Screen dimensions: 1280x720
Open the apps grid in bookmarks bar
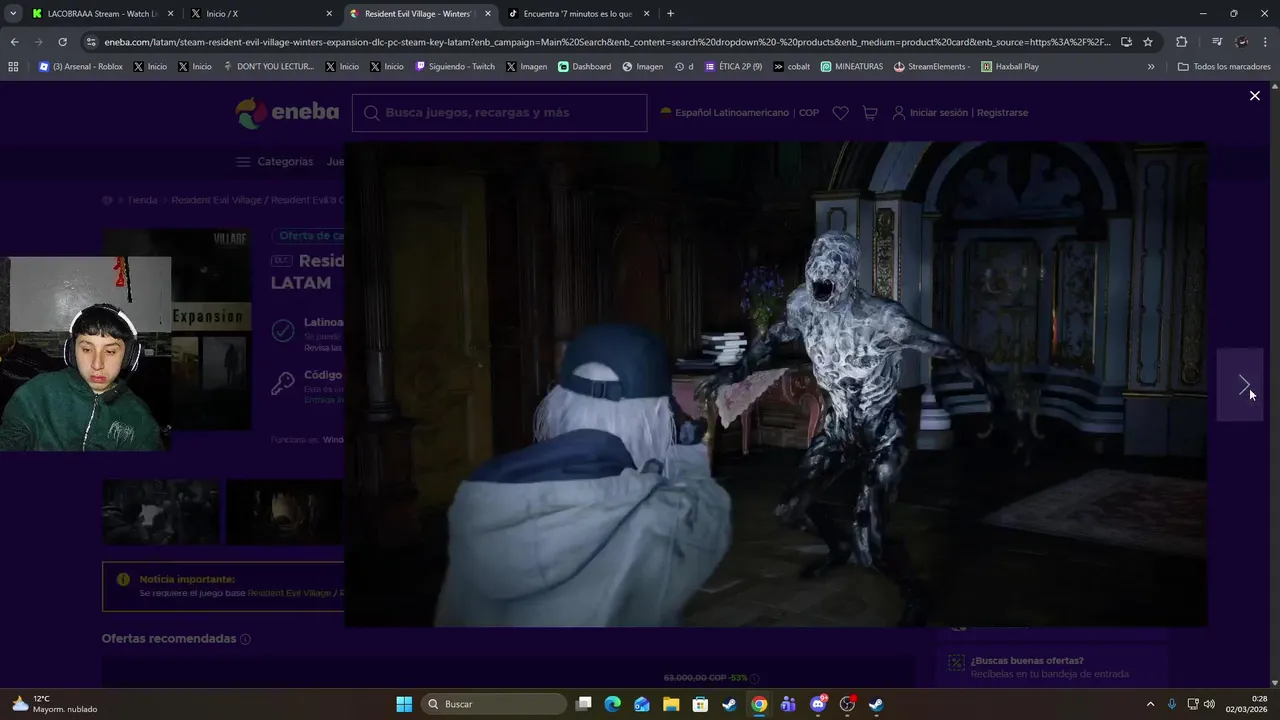click(x=13, y=67)
